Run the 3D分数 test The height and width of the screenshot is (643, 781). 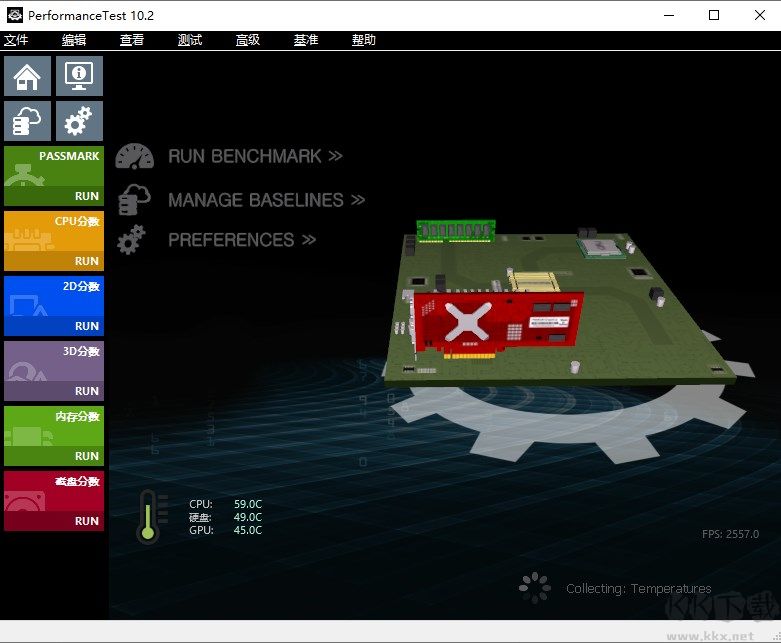tap(87, 391)
